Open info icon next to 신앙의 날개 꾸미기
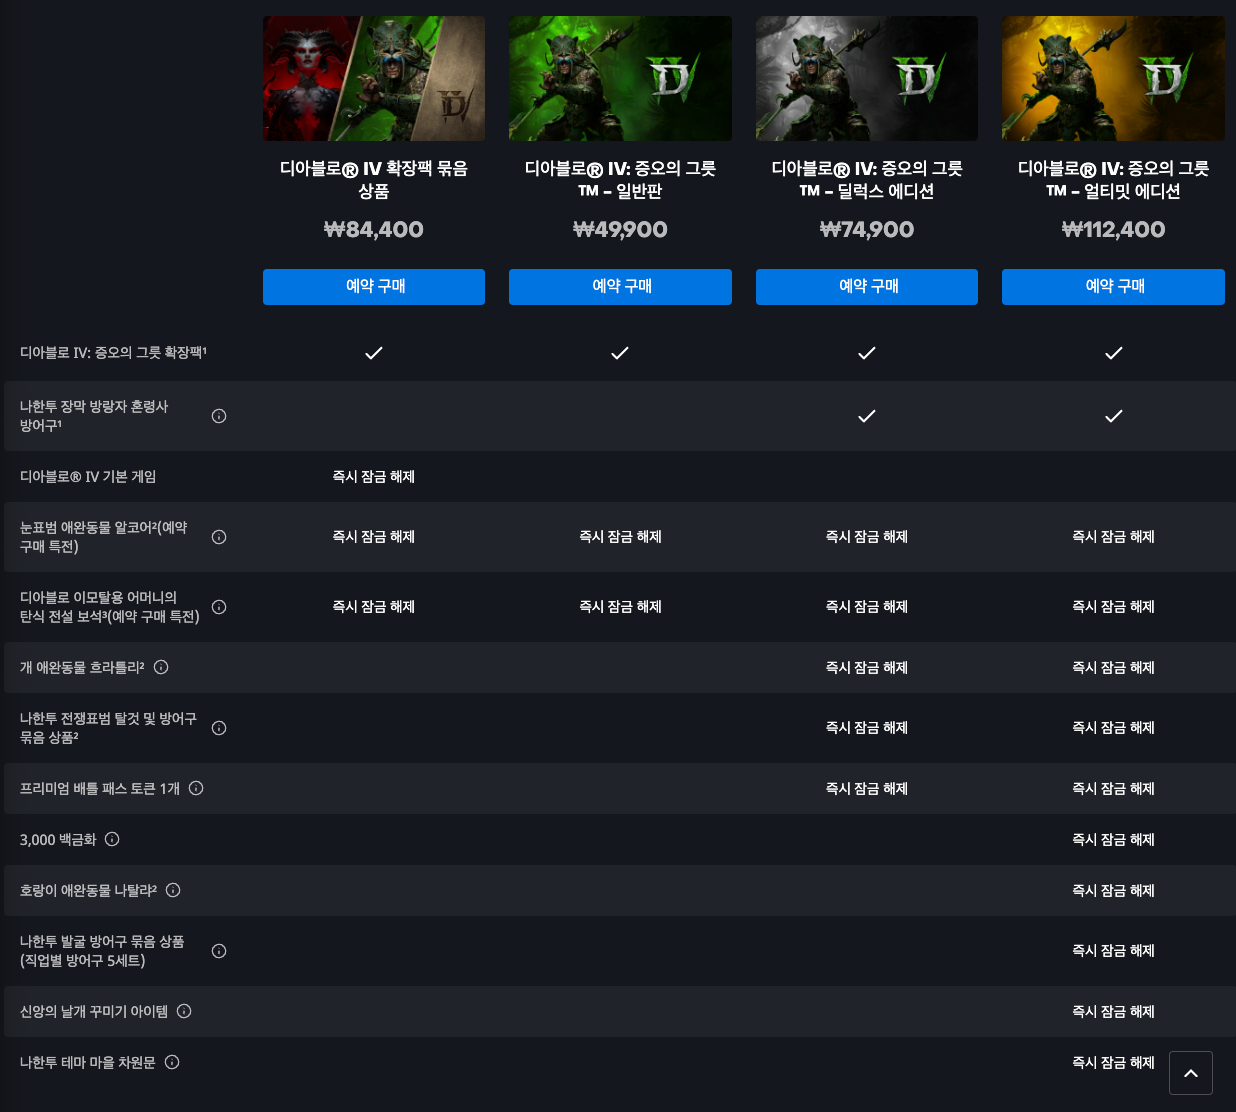Viewport: 1236px width, 1112px height. coord(184,1011)
